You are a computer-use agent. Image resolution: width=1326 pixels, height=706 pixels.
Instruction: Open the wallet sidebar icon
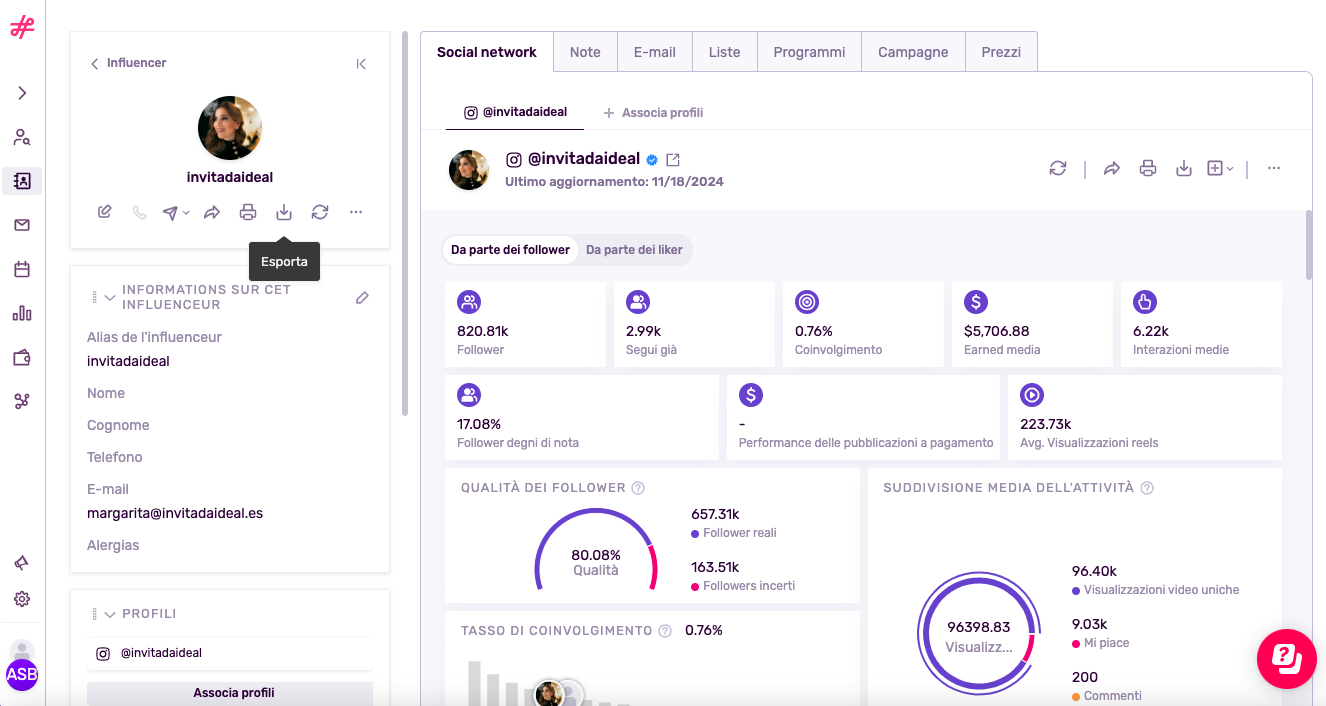click(x=22, y=357)
